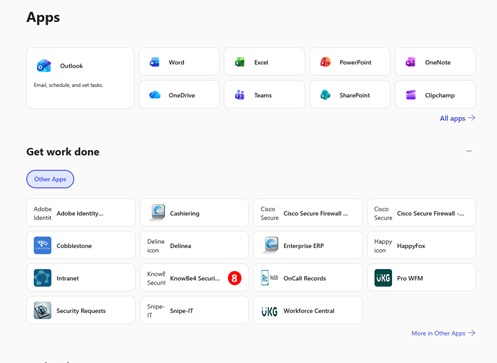Click the arrow beside More in Other Apps

[x=471, y=333]
